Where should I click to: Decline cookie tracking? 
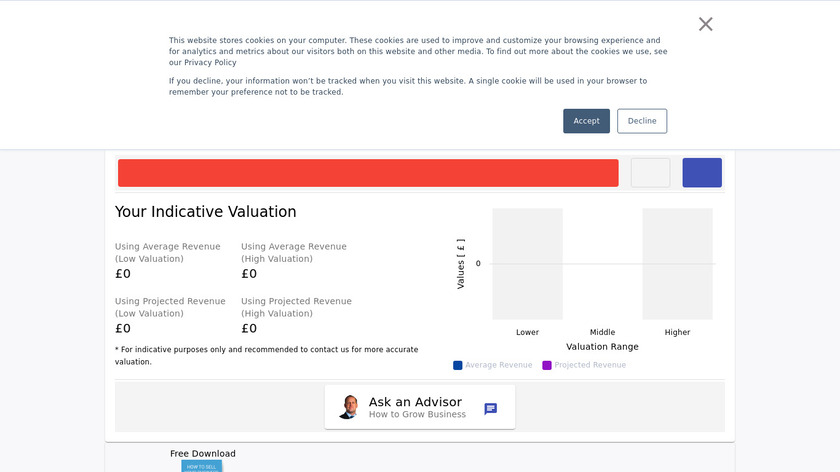point(642,121)
